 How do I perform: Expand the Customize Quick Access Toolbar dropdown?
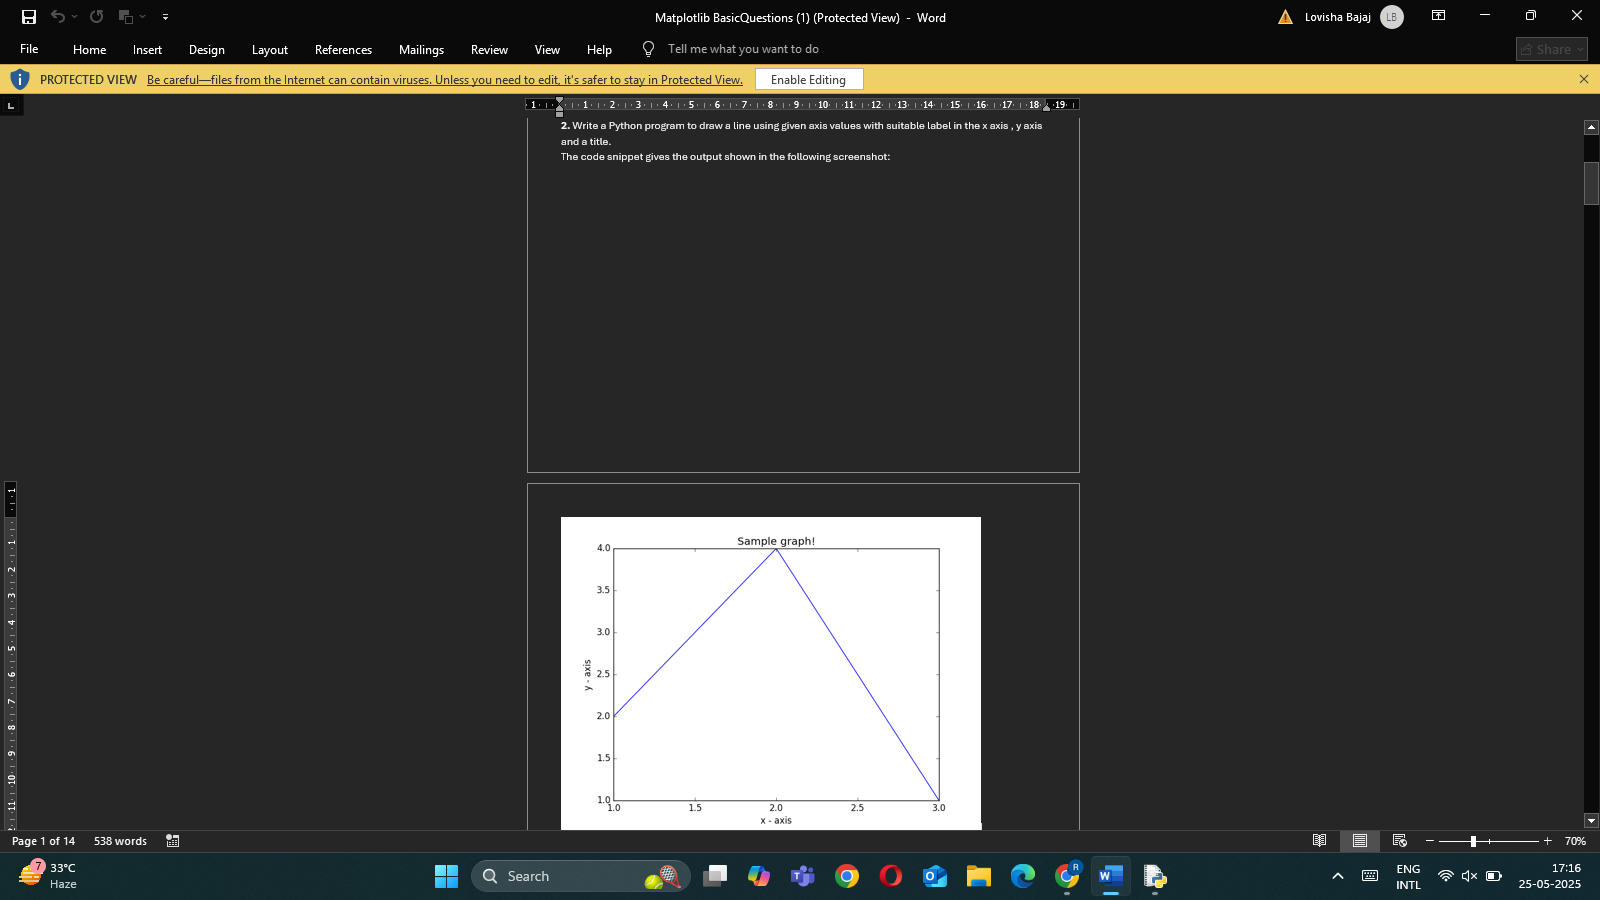pos(166,16)
